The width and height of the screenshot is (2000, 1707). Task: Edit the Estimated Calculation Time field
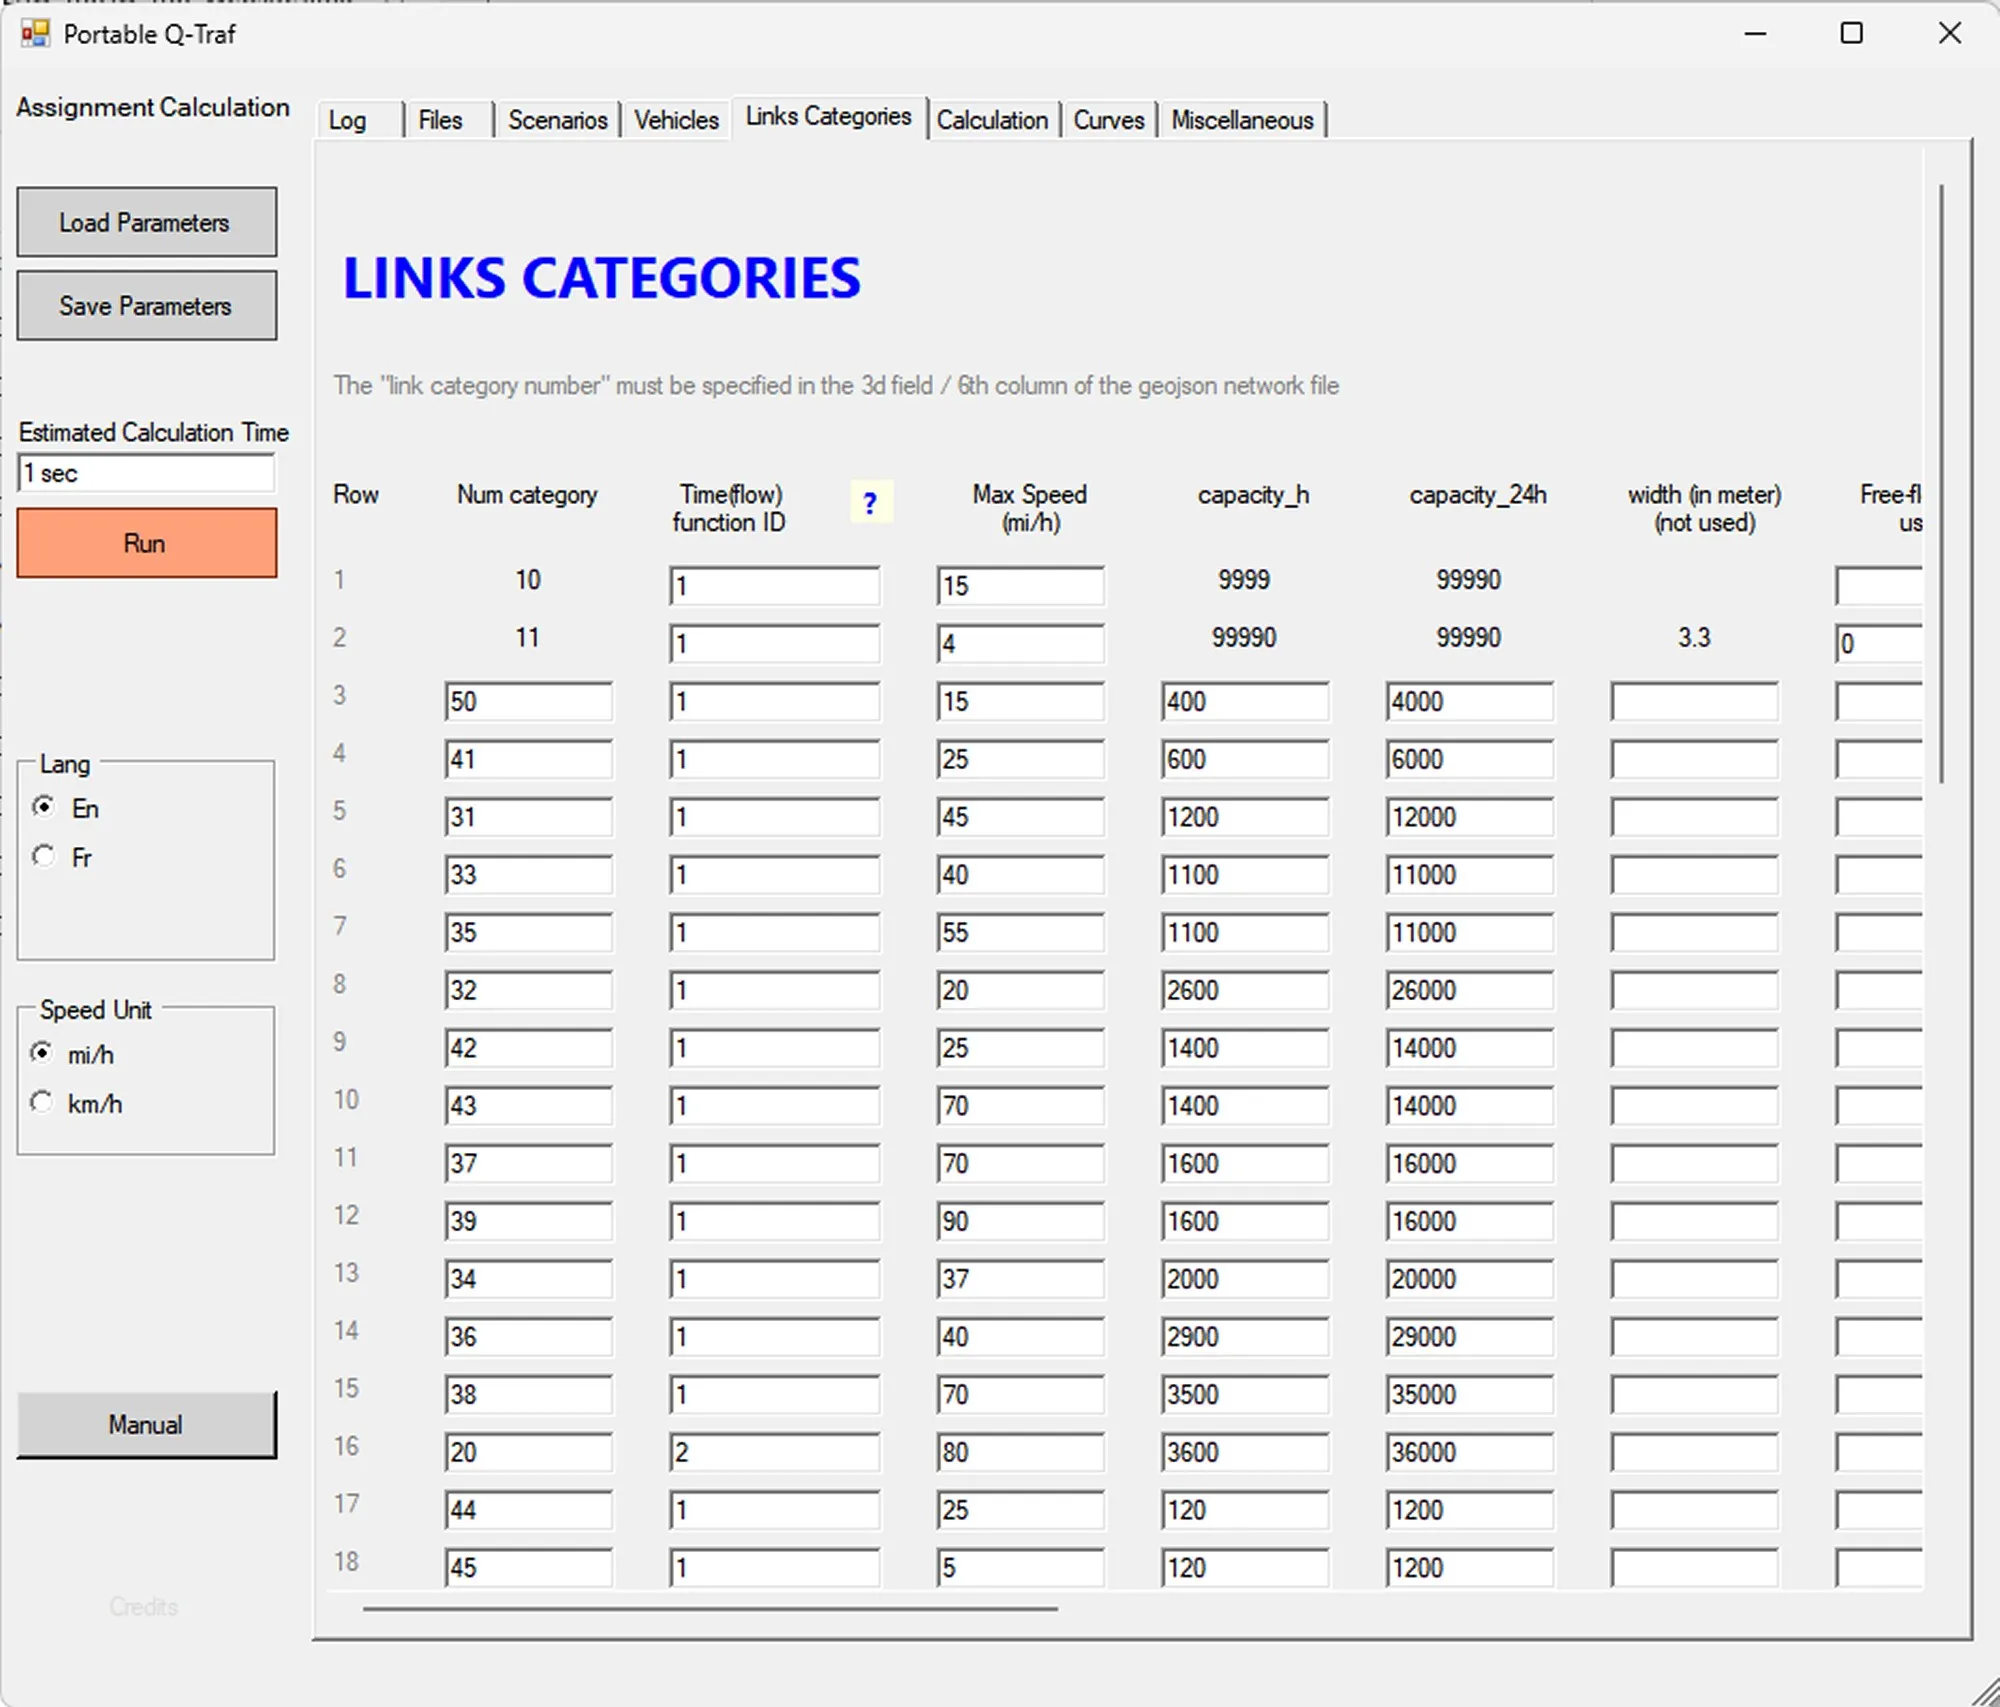[x=146, y=472]
